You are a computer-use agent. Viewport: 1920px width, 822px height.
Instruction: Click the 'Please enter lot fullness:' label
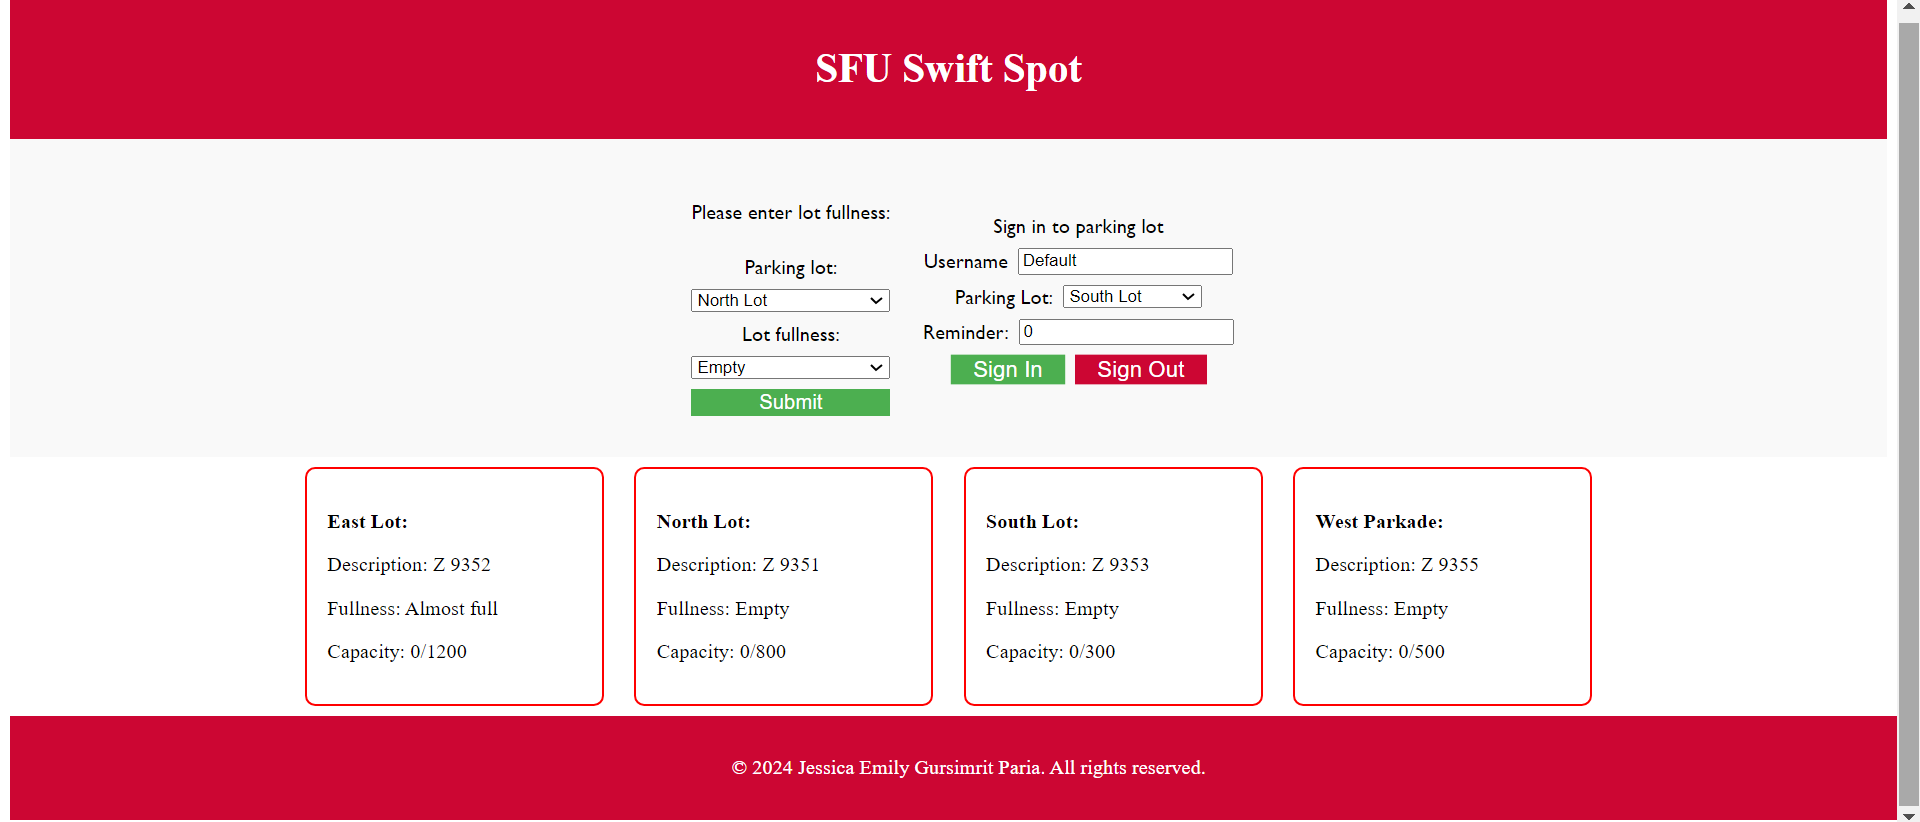point(790,213)
